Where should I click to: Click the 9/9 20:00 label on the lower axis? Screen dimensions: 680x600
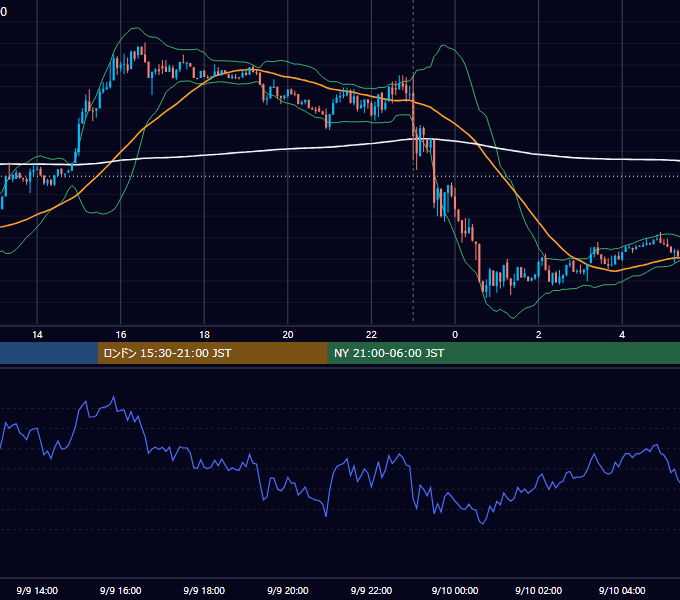[x=288, y=590]
